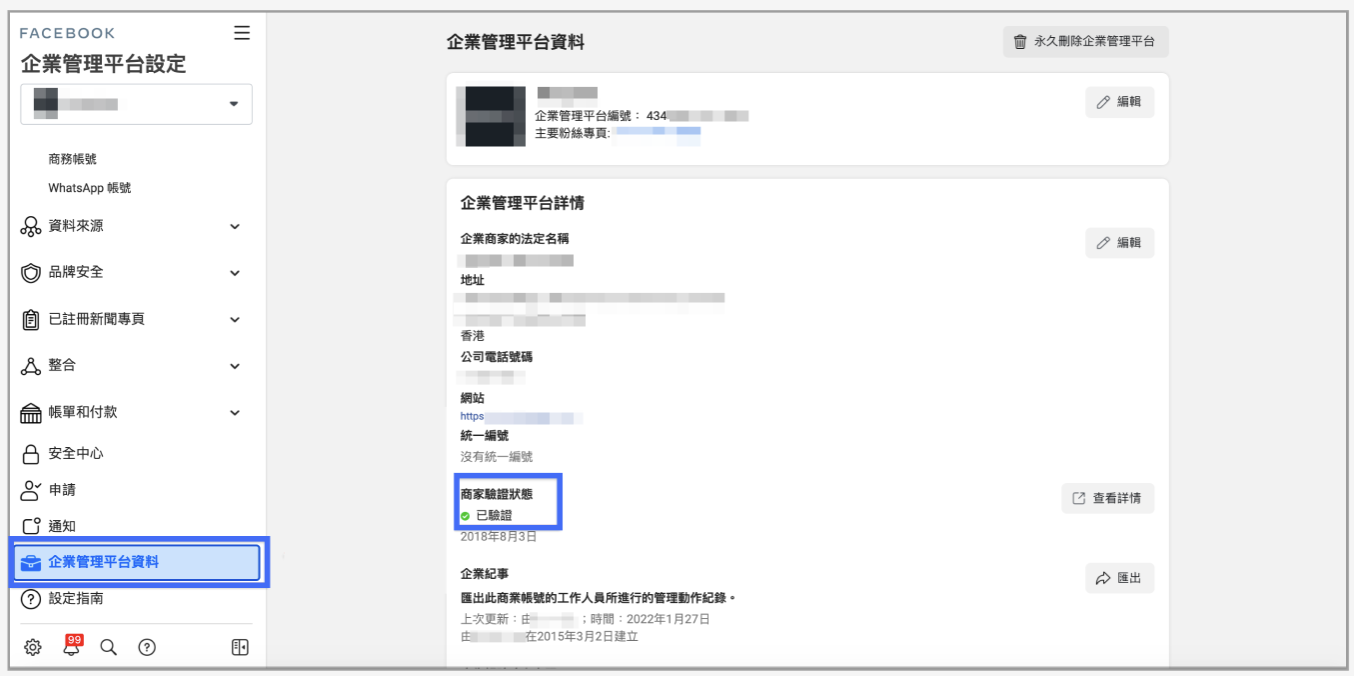Click the 品牌安全 shield icon
1354x676 pixels.
30,273
